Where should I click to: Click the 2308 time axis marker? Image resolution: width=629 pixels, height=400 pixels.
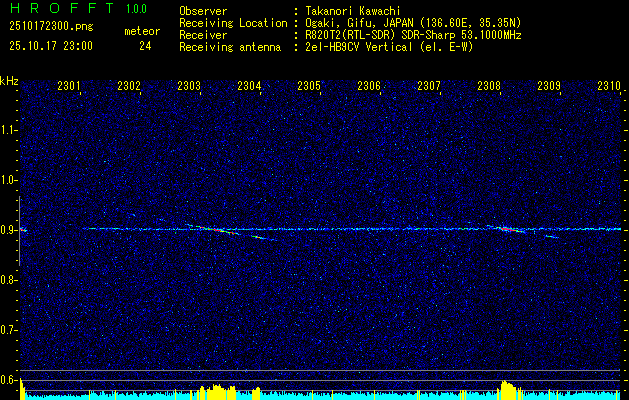(489, 86)
